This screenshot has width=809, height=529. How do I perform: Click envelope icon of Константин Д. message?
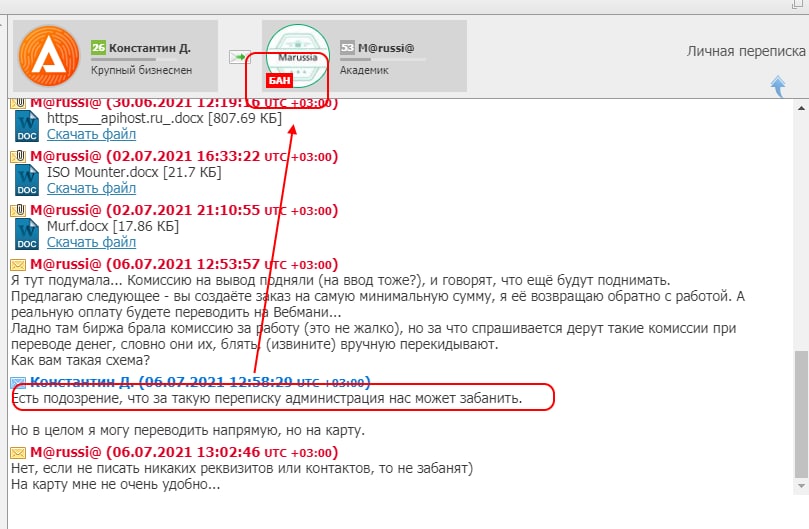tap(18, 383)
